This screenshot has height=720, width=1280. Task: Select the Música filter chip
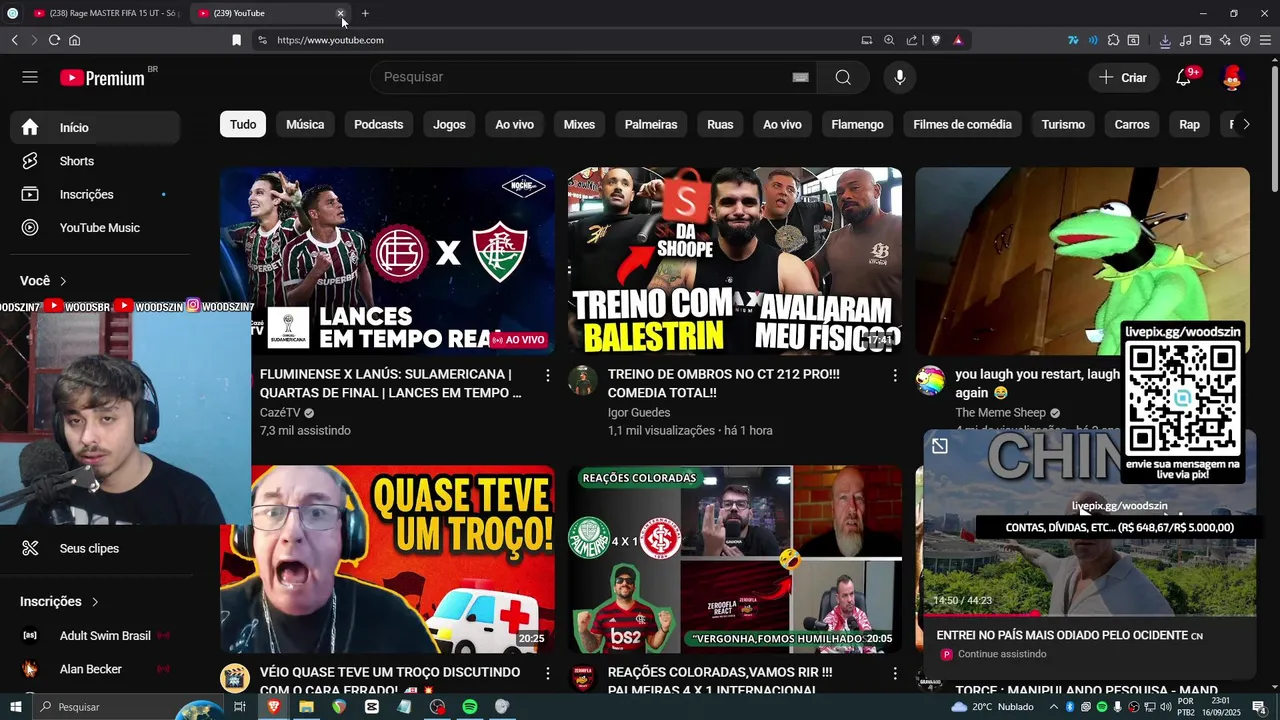[305, 124]
